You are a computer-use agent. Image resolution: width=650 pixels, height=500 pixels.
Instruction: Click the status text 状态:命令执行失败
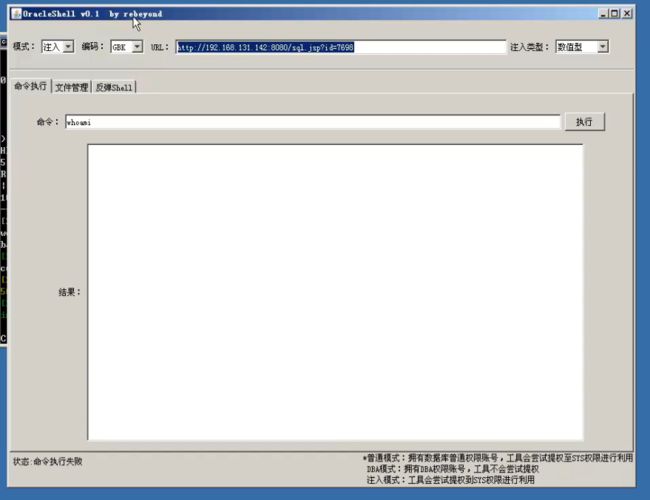[x=48, y=461]
